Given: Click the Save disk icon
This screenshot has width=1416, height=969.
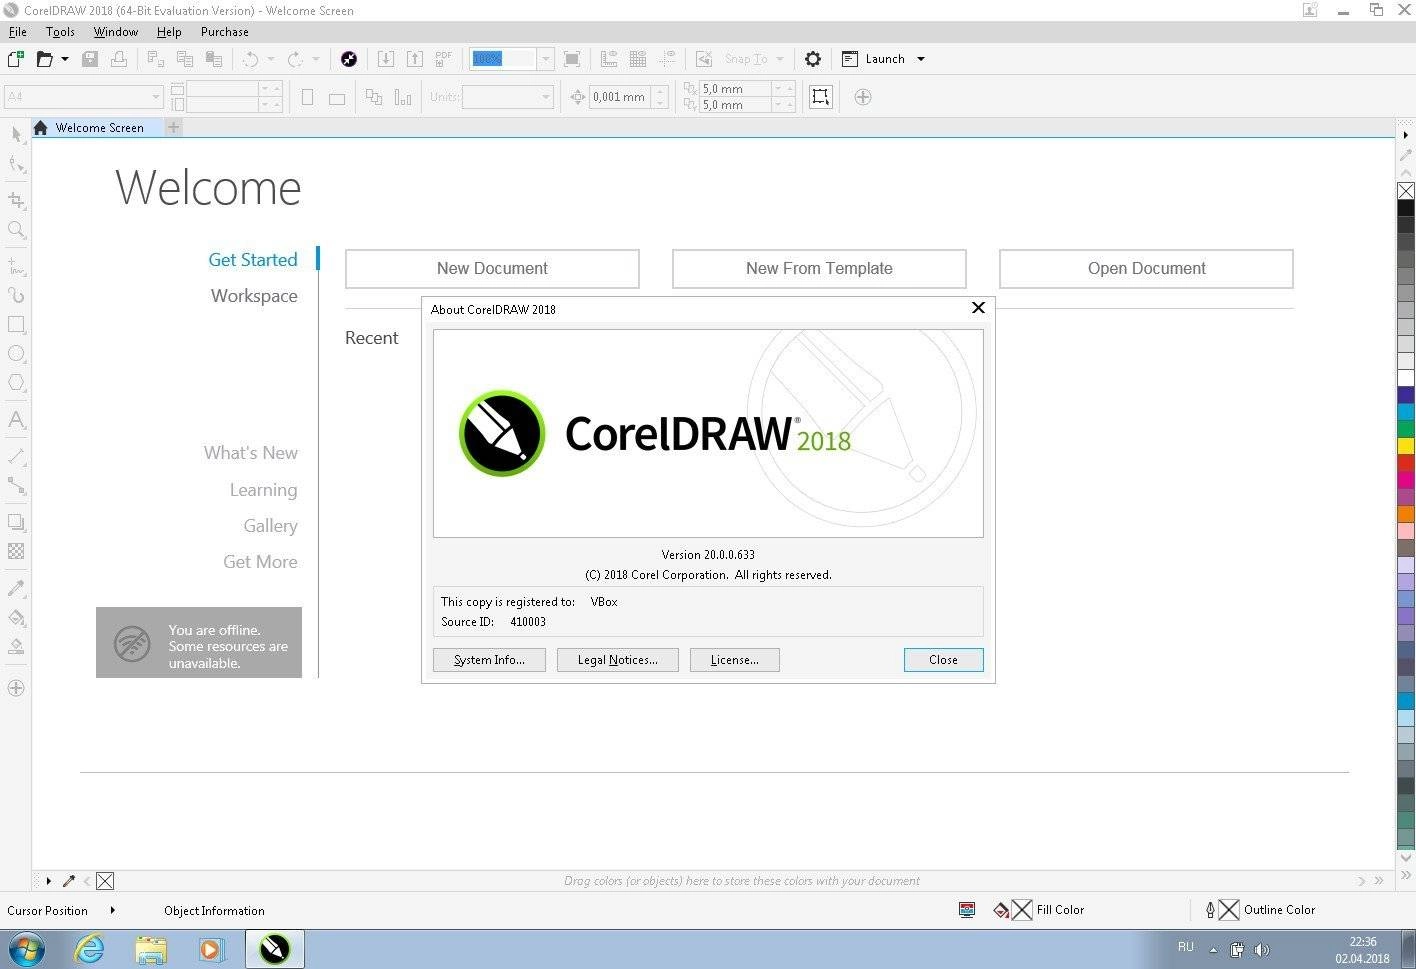Looking at the screenshot, I should coord(90,59).
